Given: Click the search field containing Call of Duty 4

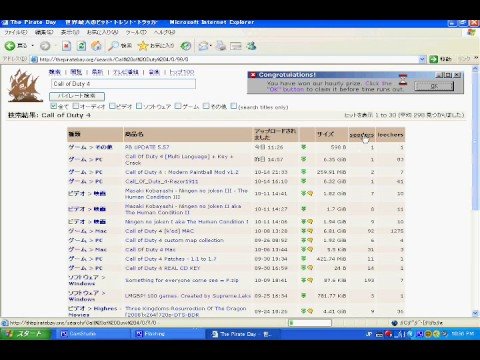Looking at the screenshot, I should pos(123,84).
